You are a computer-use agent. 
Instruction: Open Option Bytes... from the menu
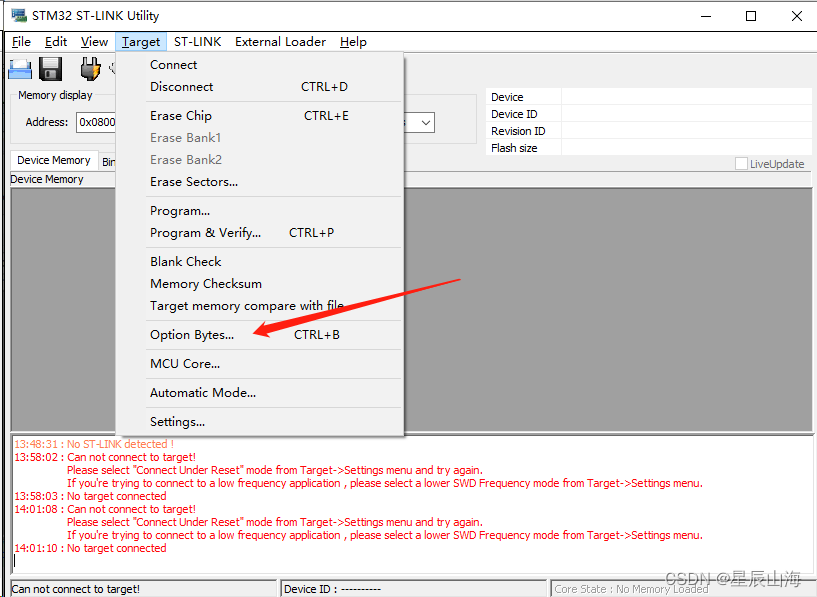[259, 334]
